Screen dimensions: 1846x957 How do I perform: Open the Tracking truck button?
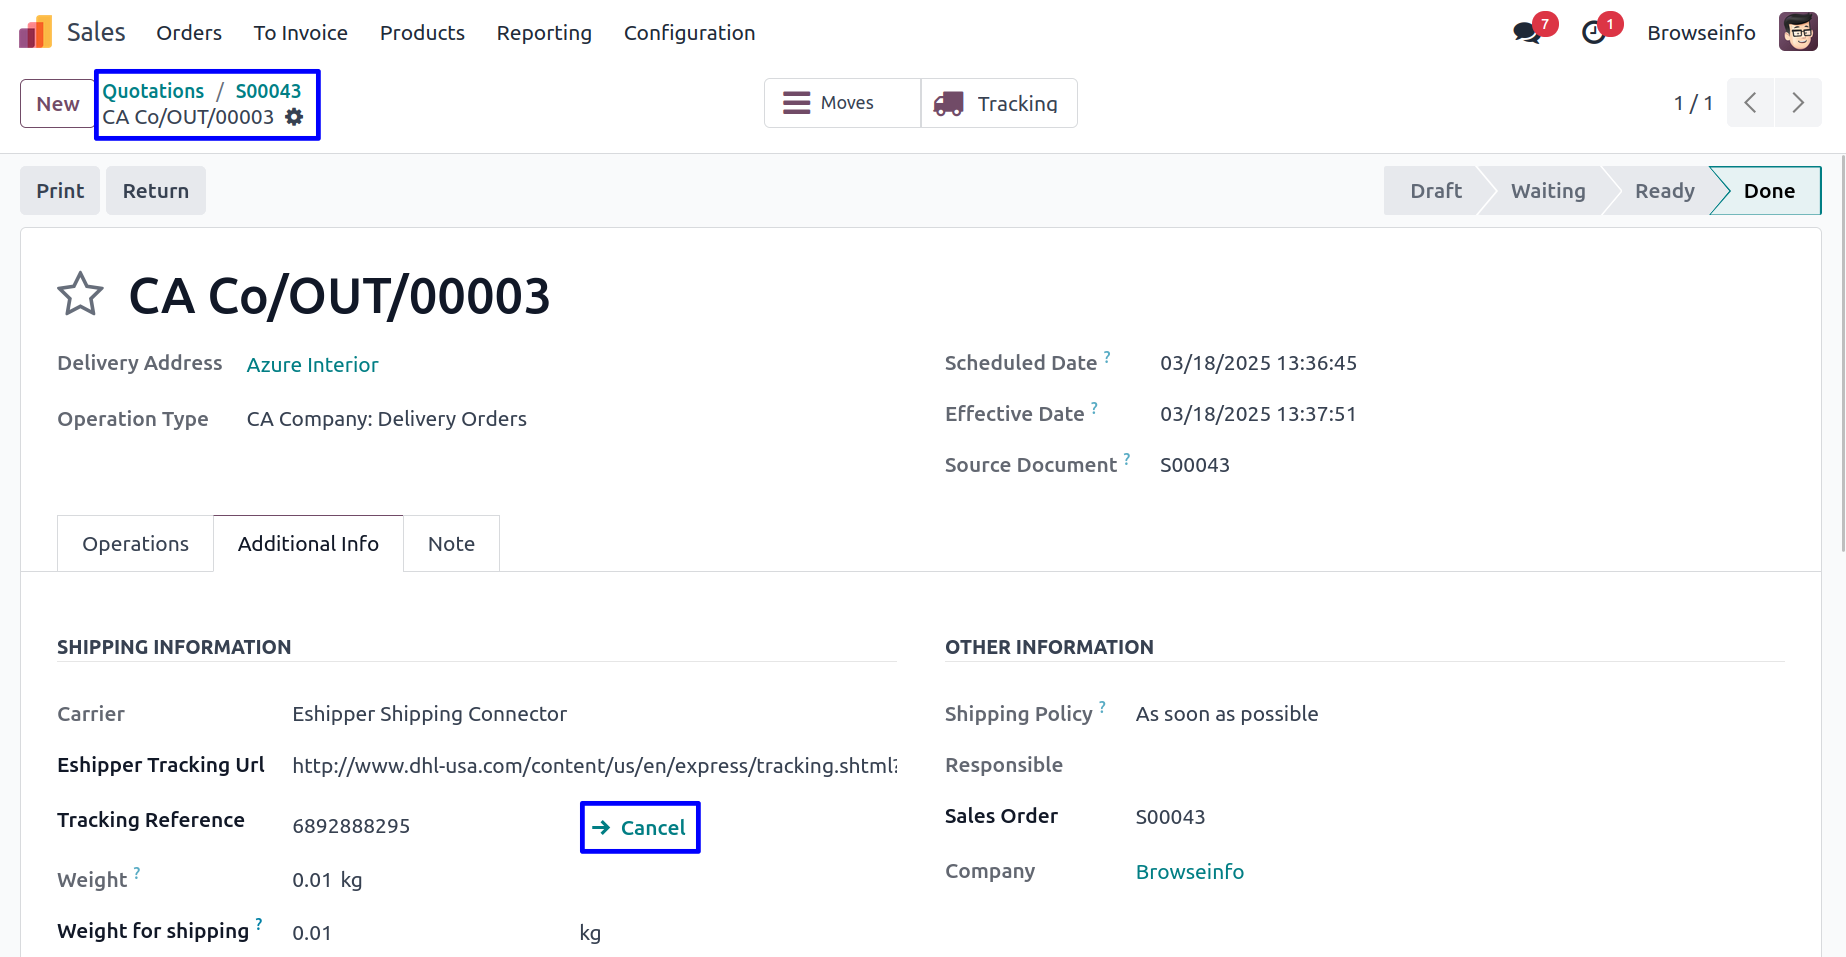tap(998, 103)
